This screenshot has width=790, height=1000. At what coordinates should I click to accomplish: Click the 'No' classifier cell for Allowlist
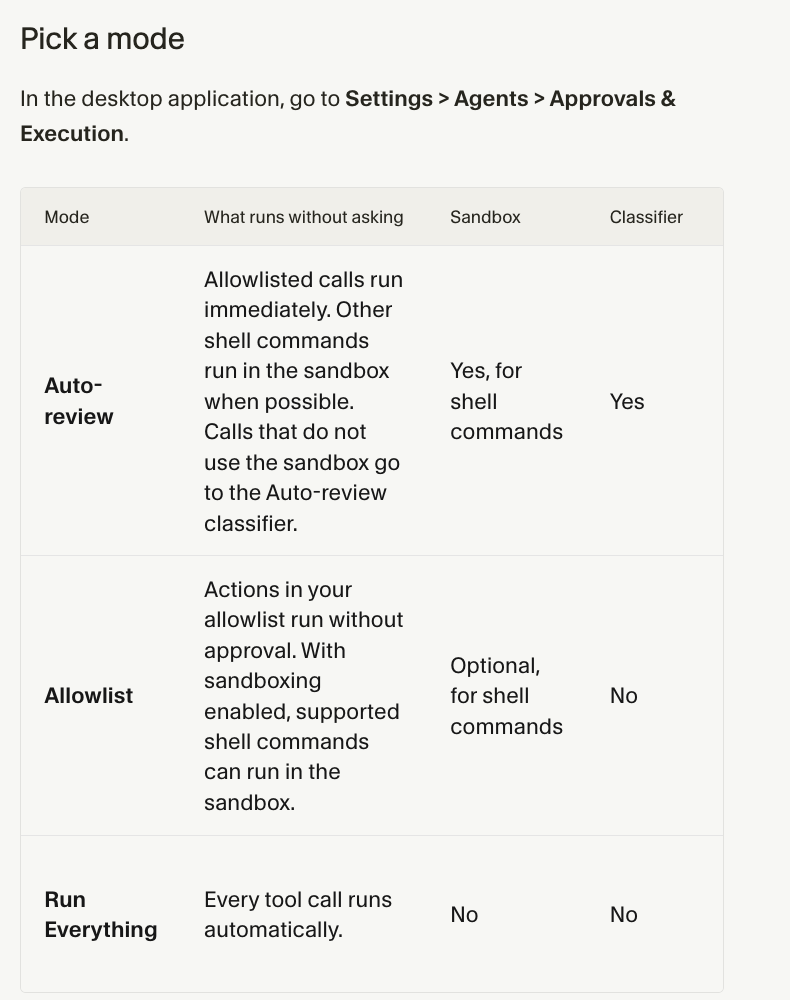pos(624,695)
